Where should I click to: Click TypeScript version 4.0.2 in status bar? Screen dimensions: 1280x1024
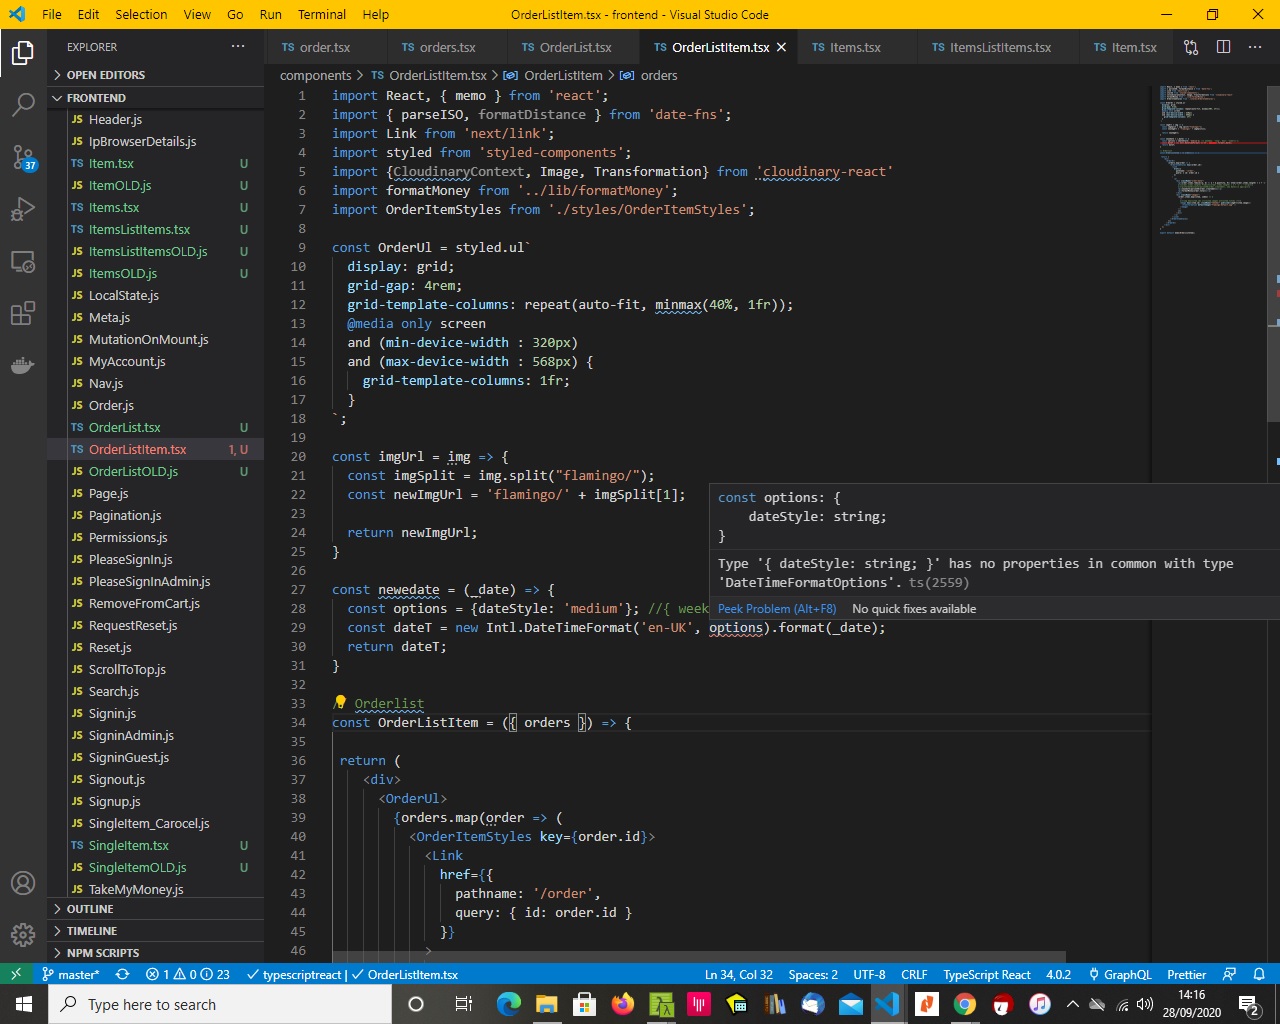(1058, 974)
